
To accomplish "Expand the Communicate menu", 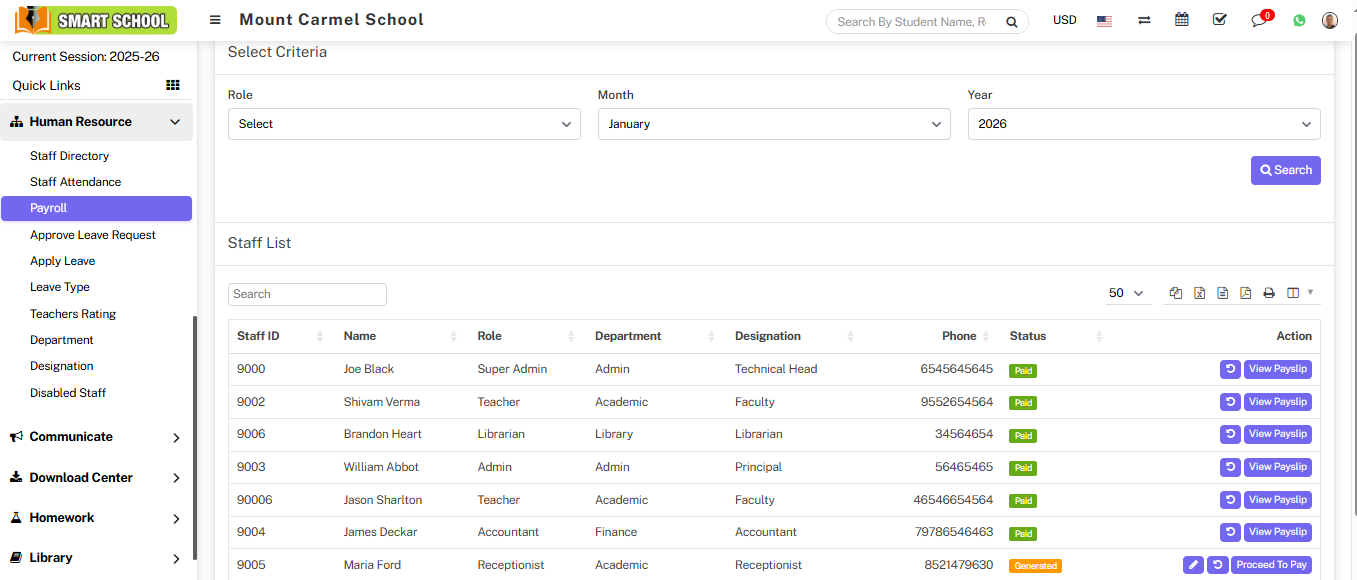I will click(96, 437).
